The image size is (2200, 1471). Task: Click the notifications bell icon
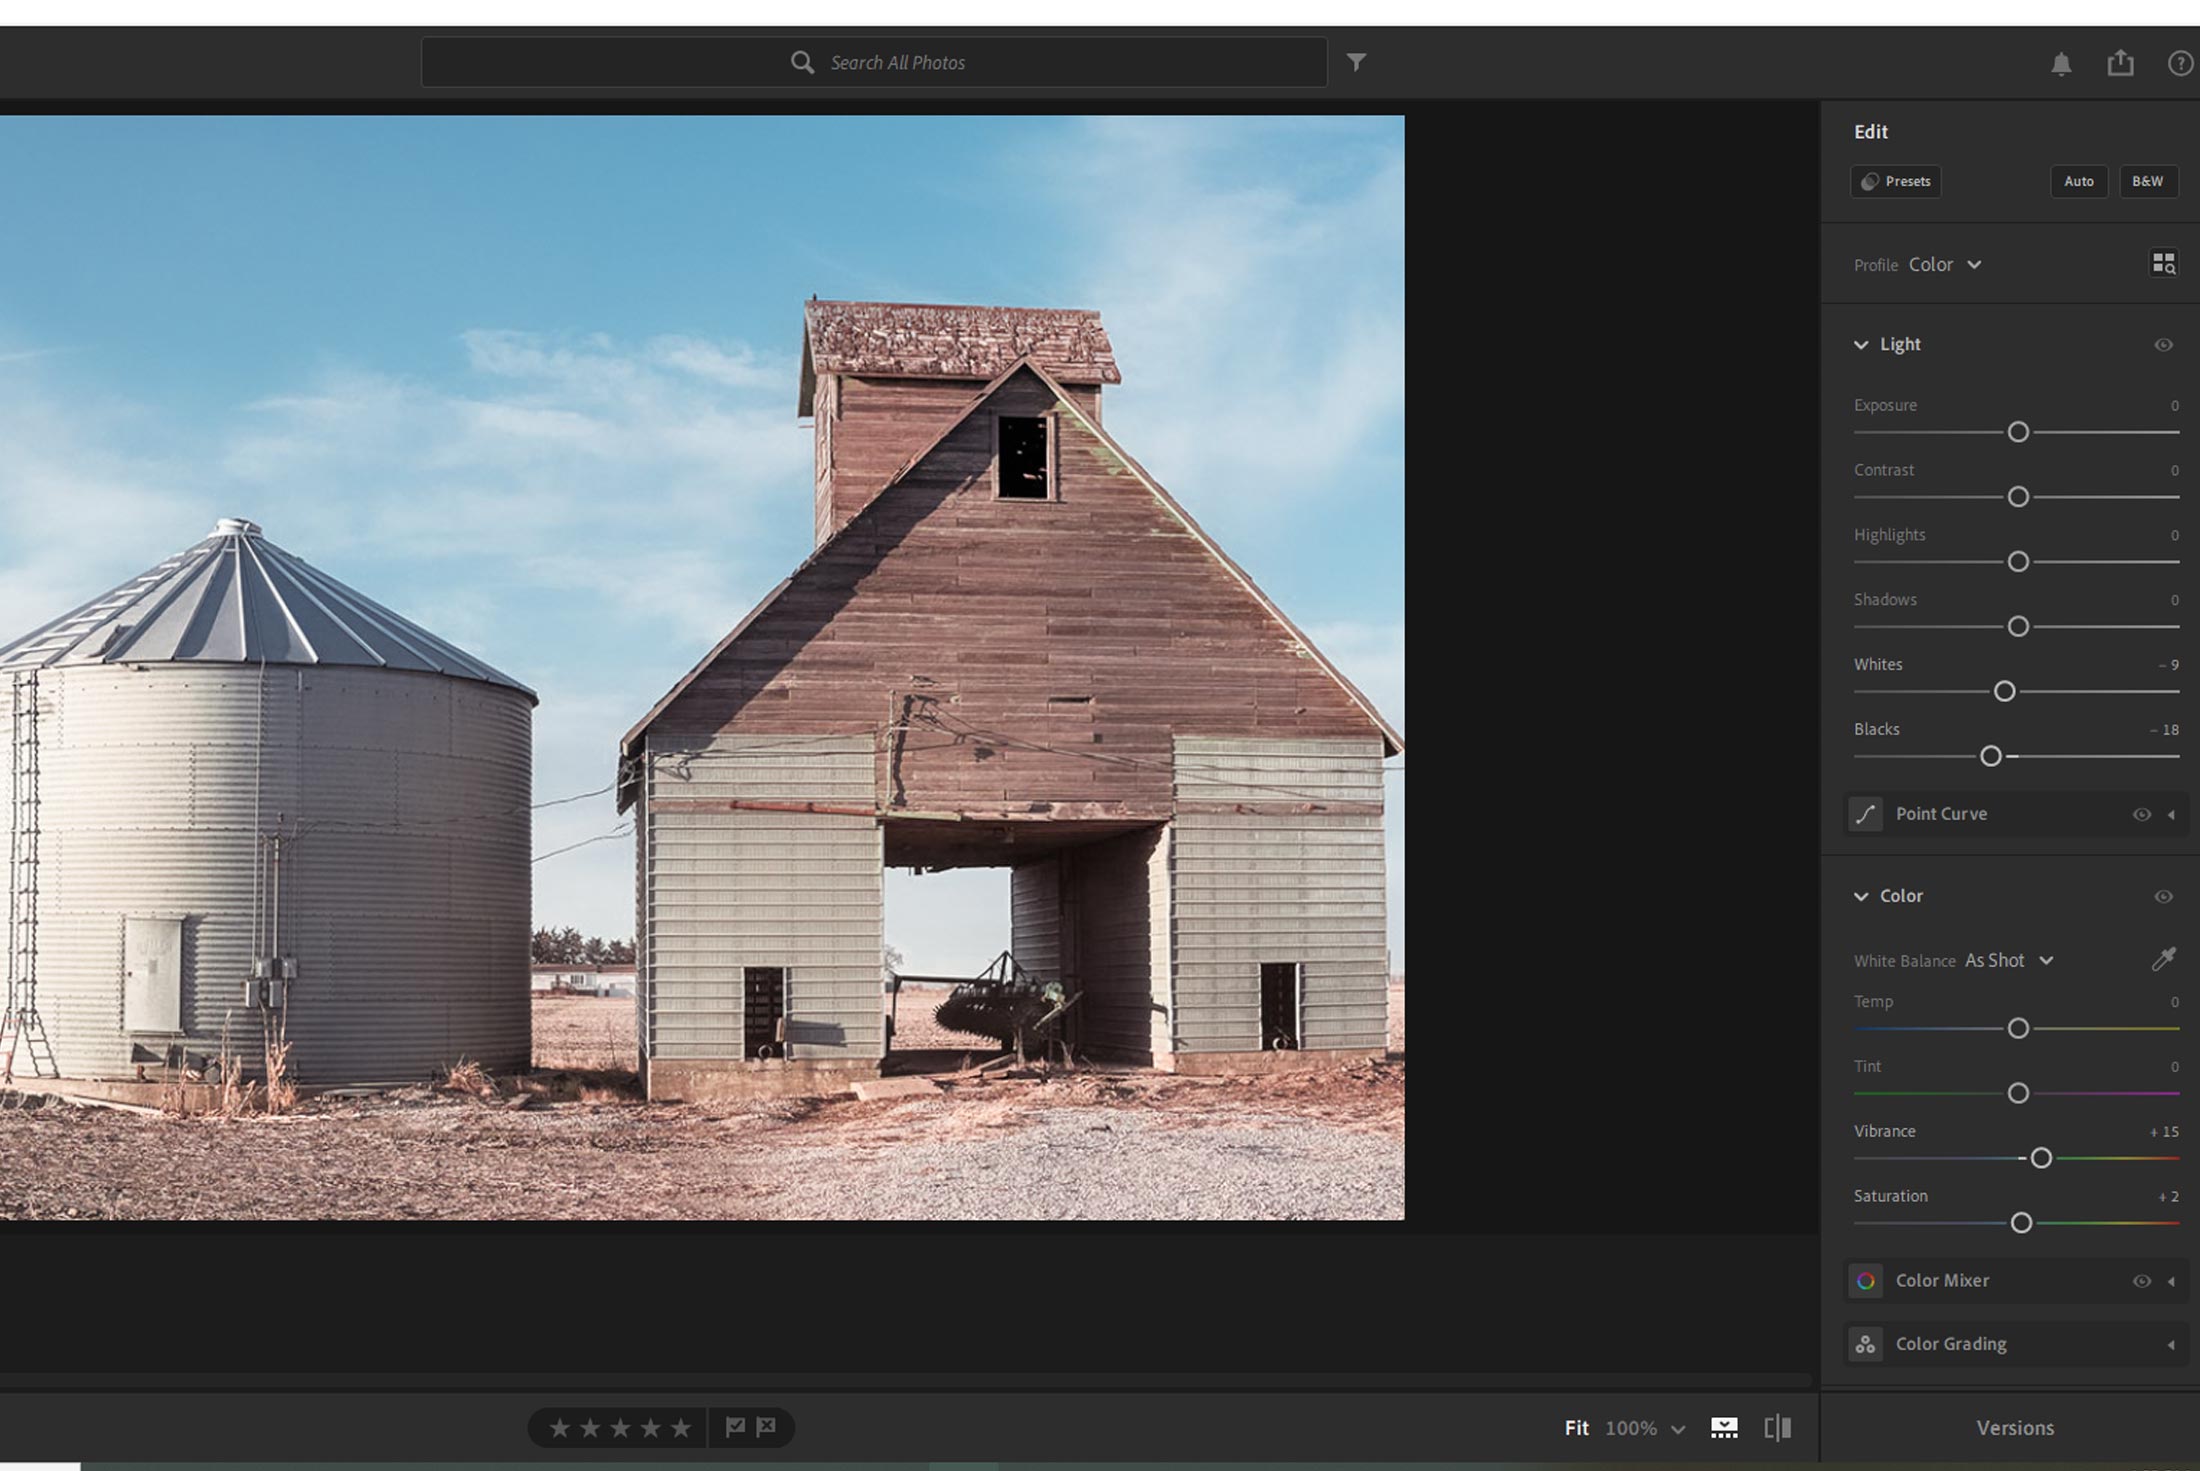(2062, 62)
